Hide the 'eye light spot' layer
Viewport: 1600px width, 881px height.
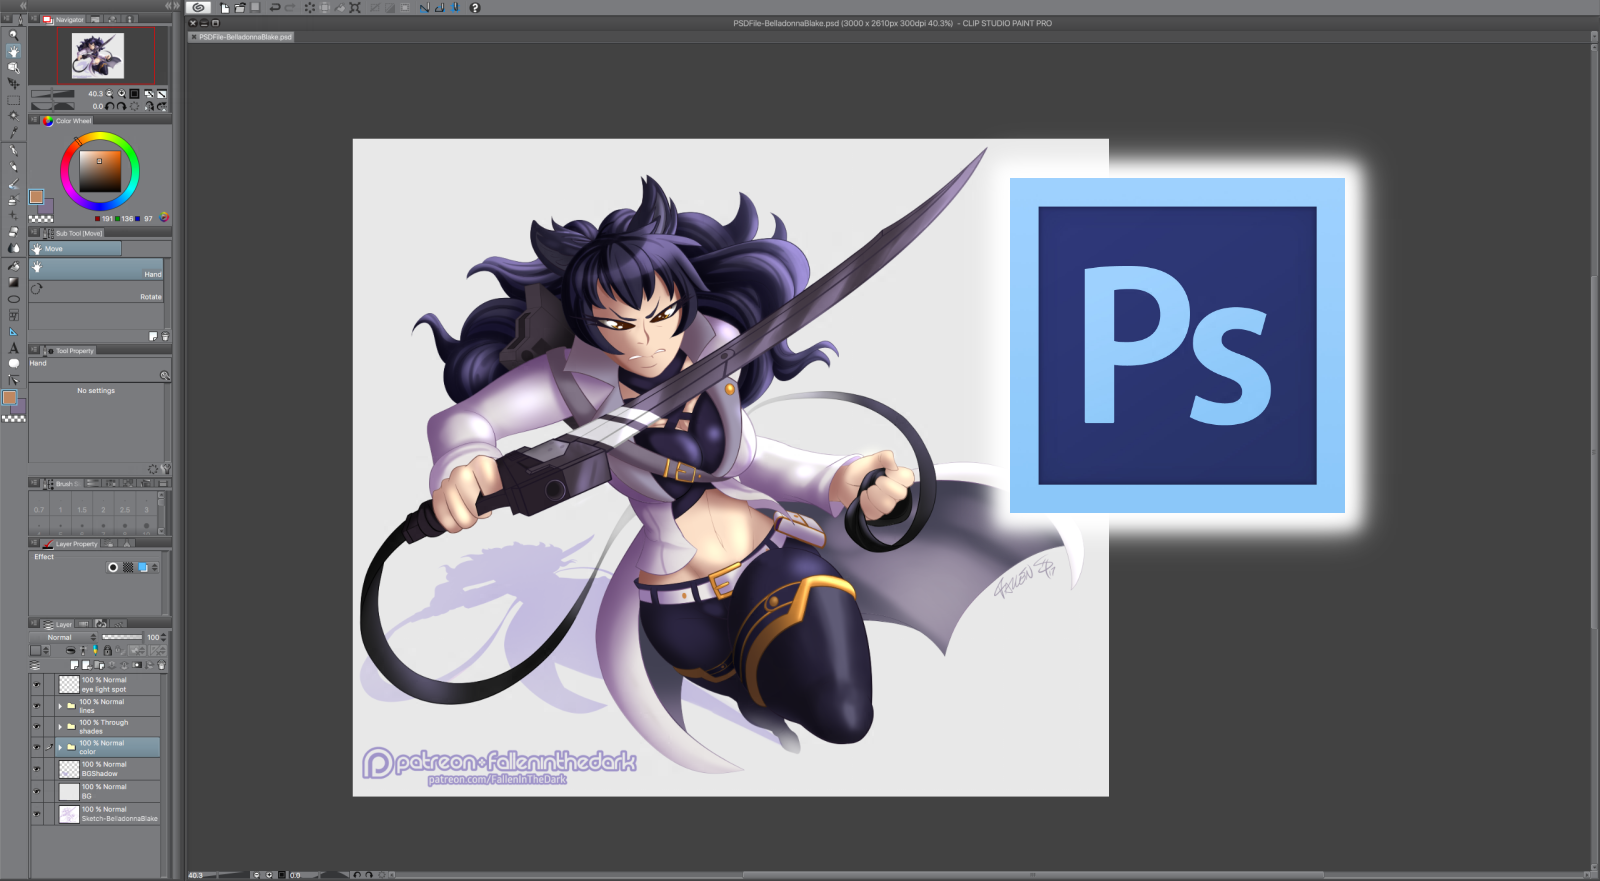37,685
